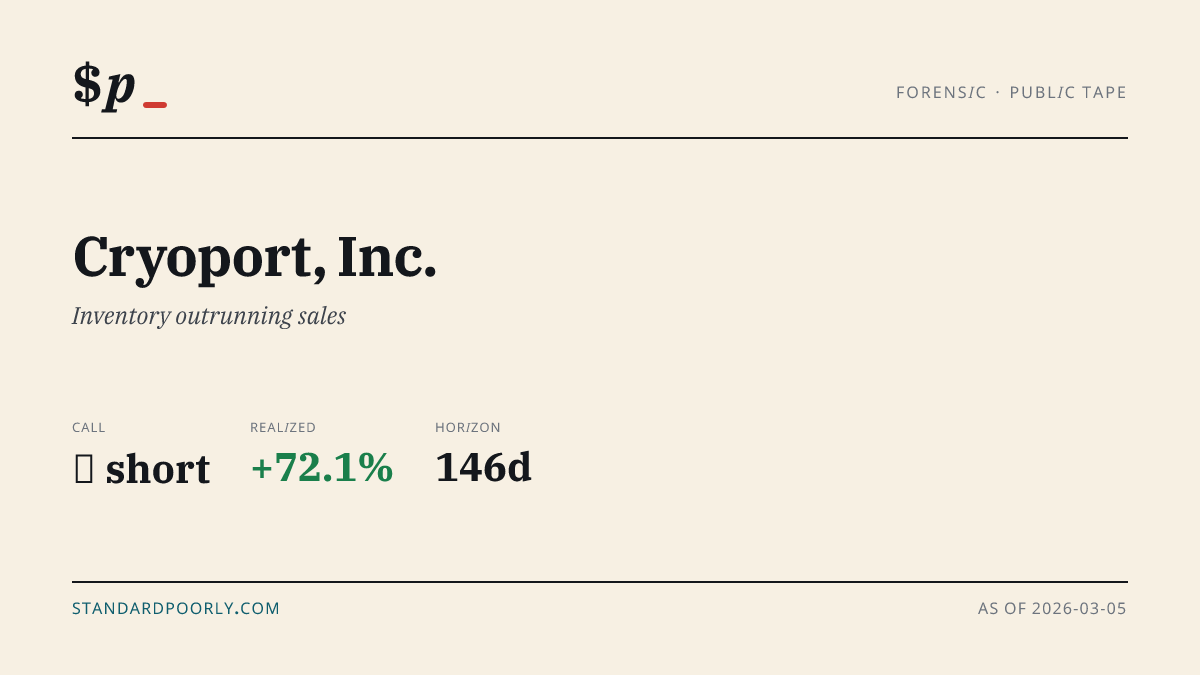Click the top horizontal divider line
This screenshot has width=1200, height=675.
[600, 138]
